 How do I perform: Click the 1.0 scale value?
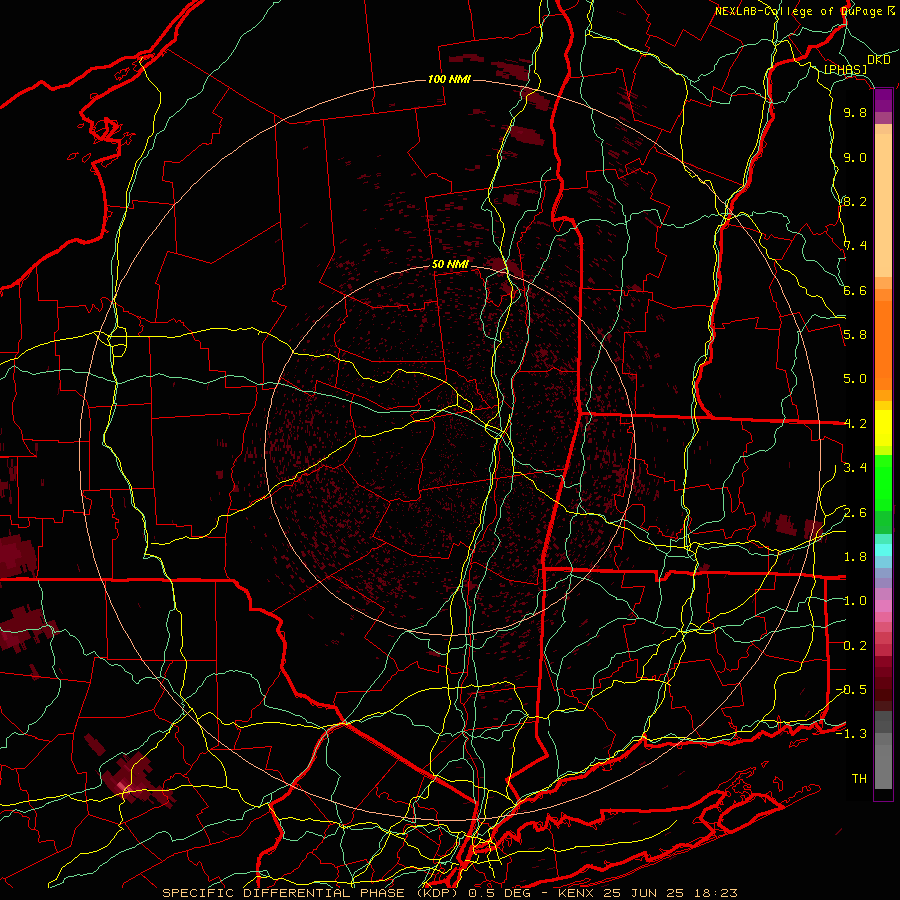click(855, 602)
